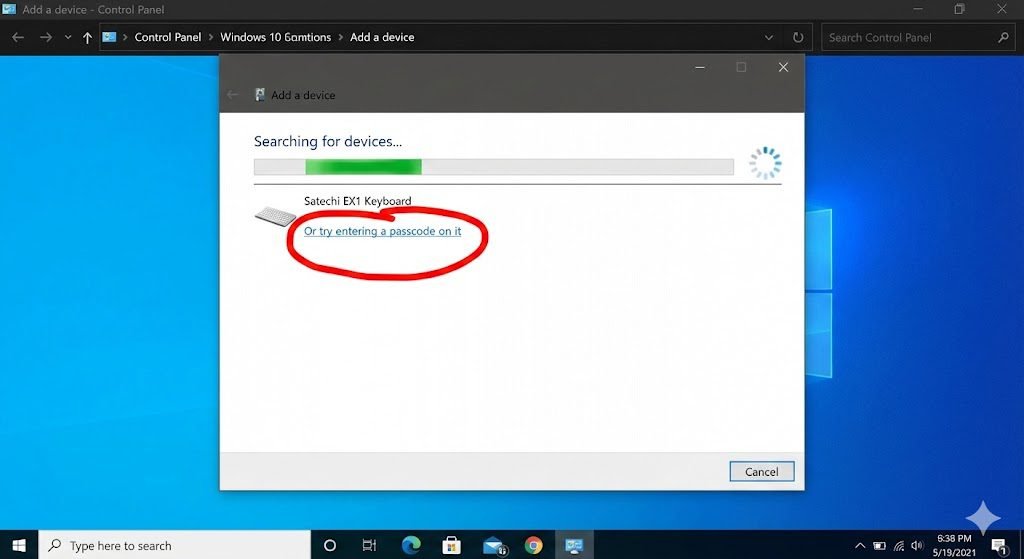Click the Search Control Panel field
This screenshot has width=1024, height=559.
pos(918,37)
